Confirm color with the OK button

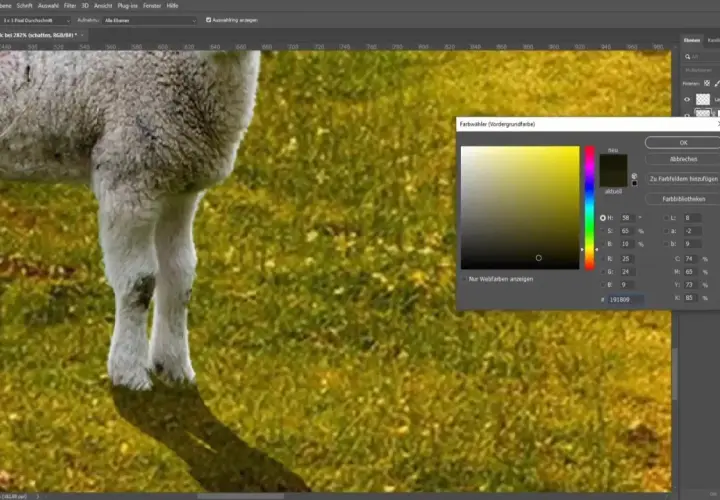click(x=683, y=143)
